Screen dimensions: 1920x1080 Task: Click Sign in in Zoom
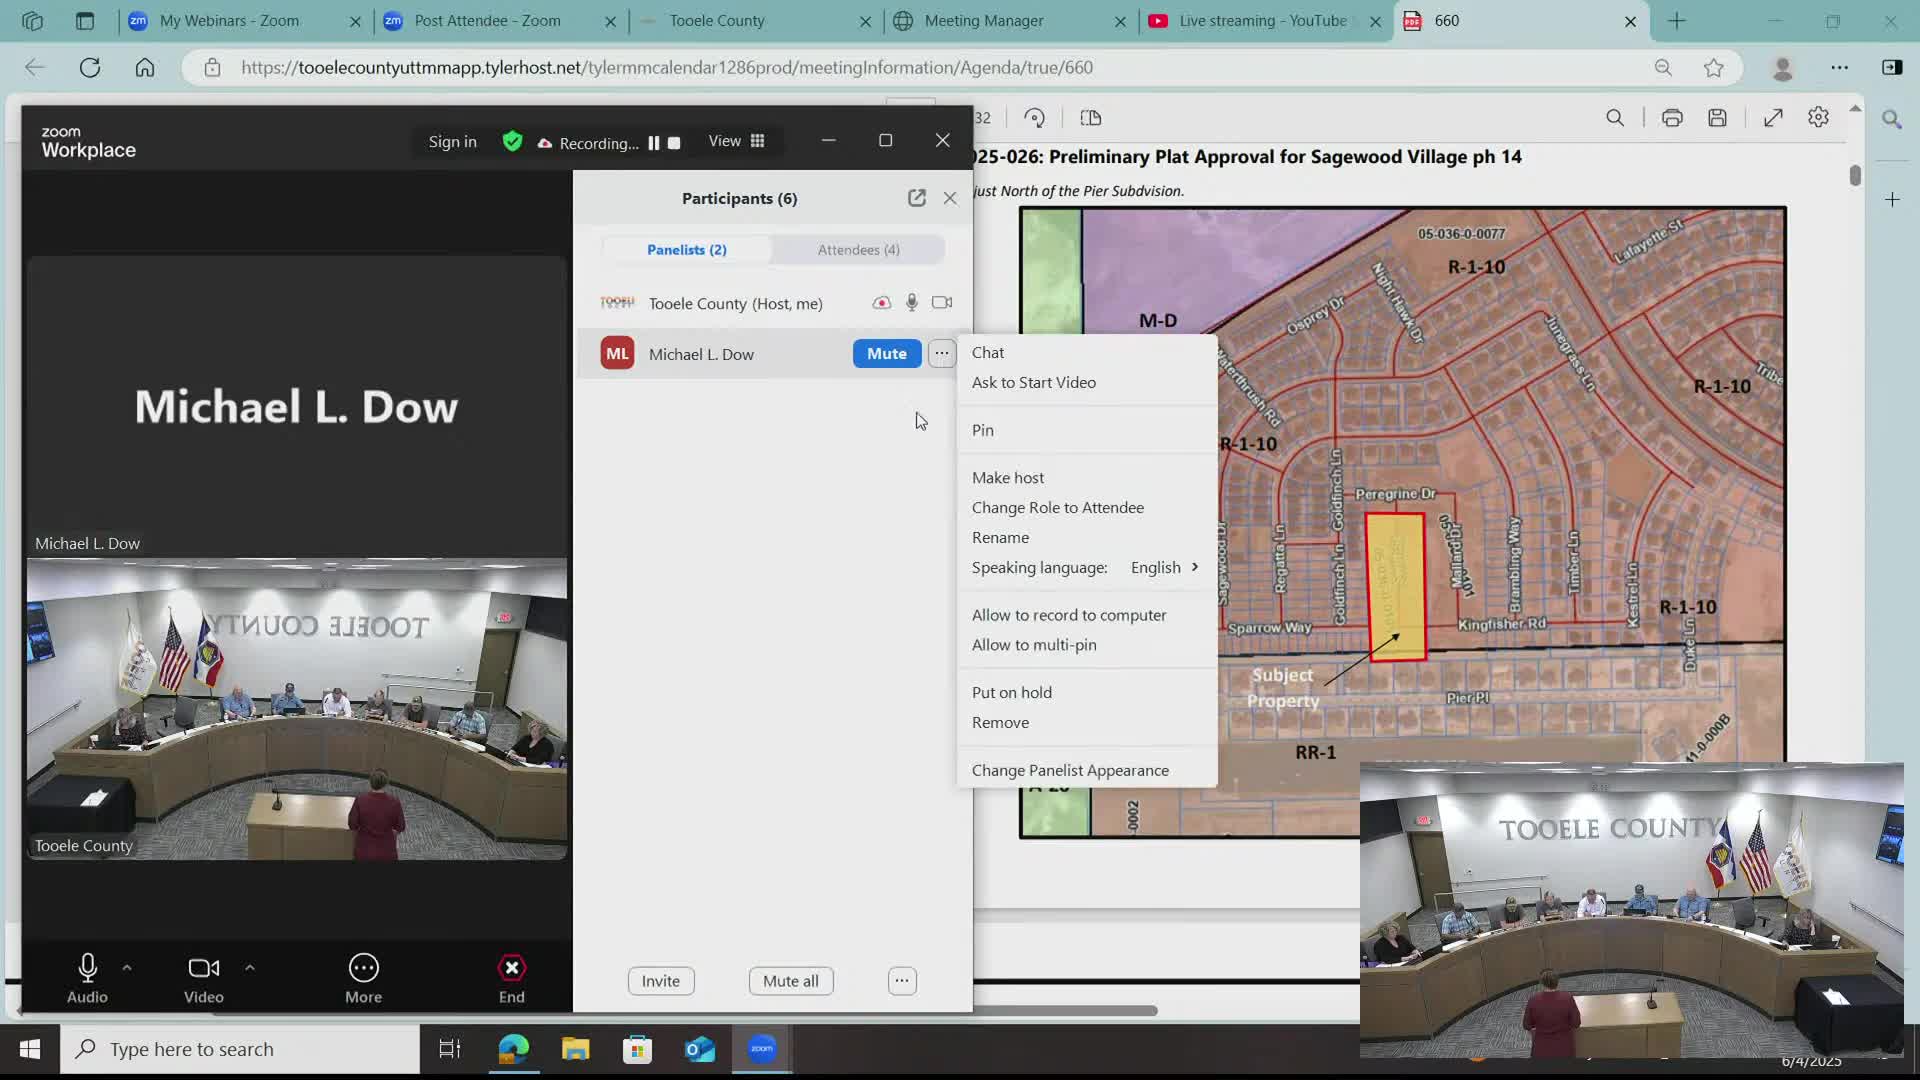click(453, 142)
